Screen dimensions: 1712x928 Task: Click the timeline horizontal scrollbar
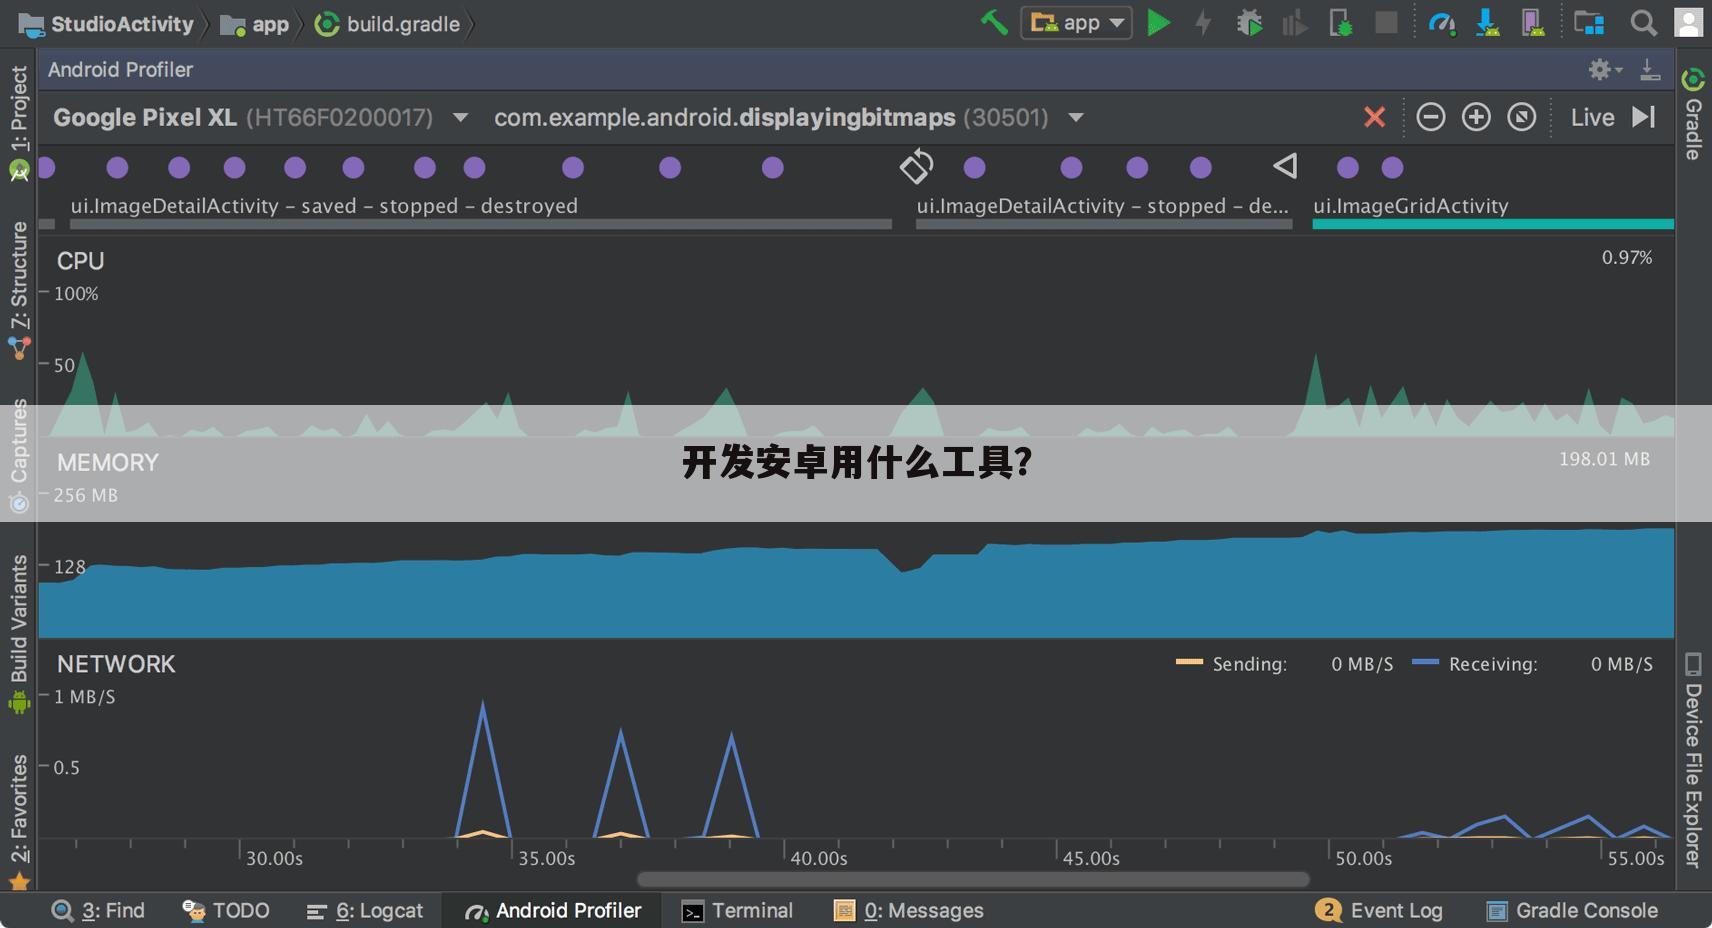point(973,879)
